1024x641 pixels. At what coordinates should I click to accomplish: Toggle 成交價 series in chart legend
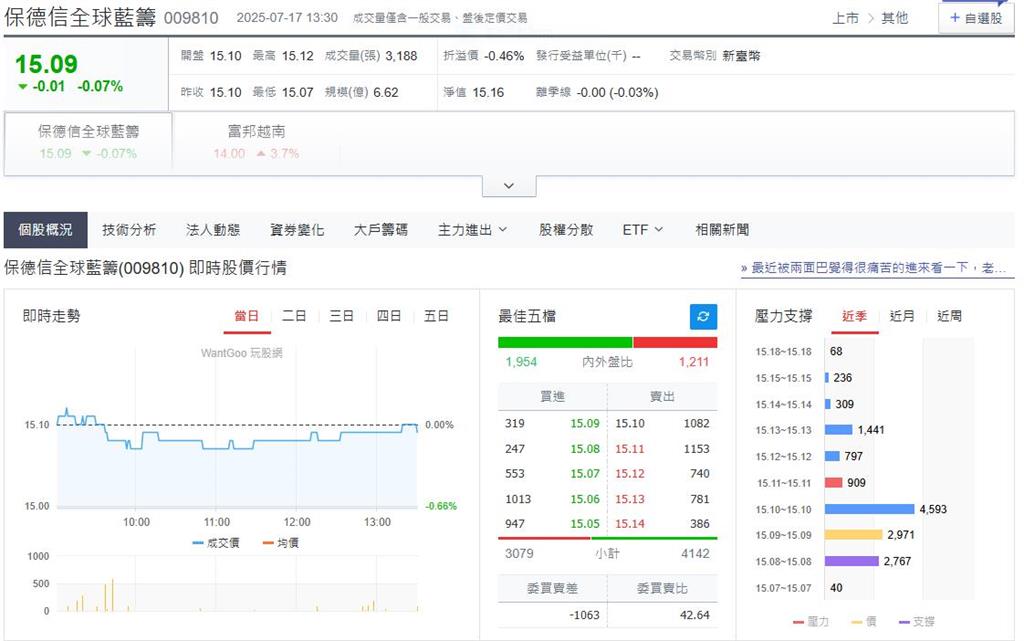(x=216, y=543)
